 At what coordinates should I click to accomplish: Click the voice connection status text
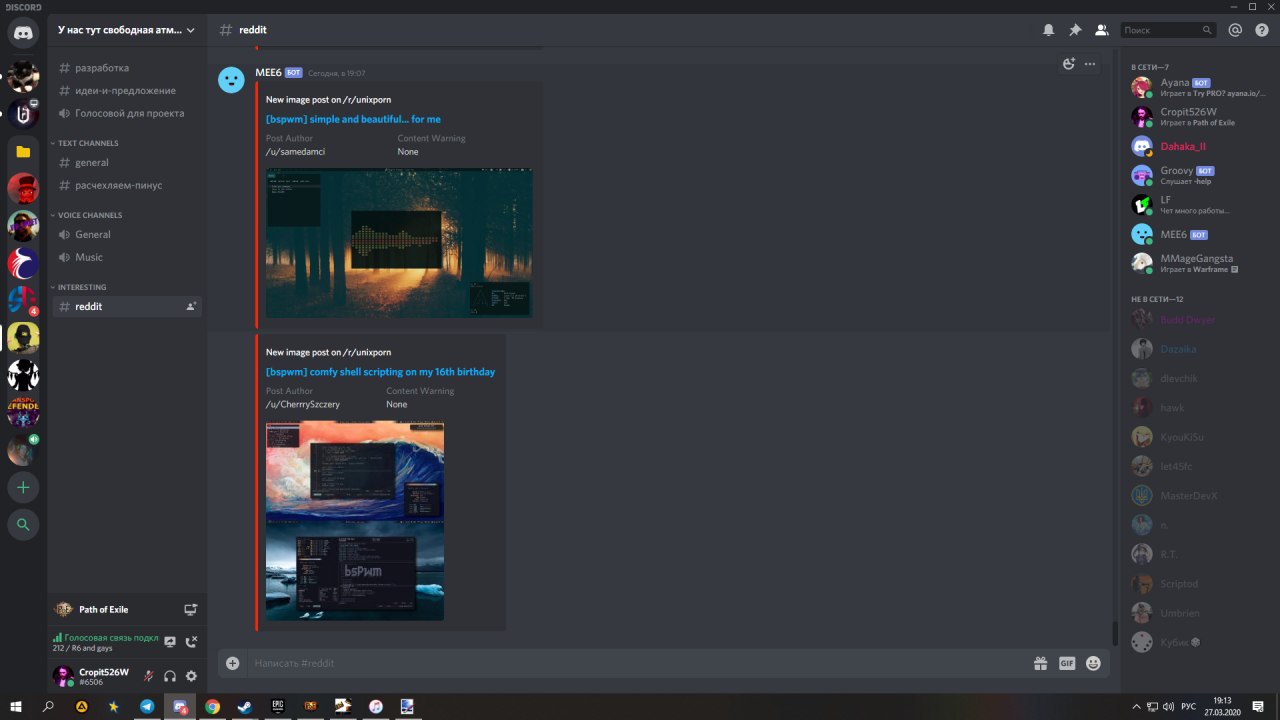click(111, 637)
